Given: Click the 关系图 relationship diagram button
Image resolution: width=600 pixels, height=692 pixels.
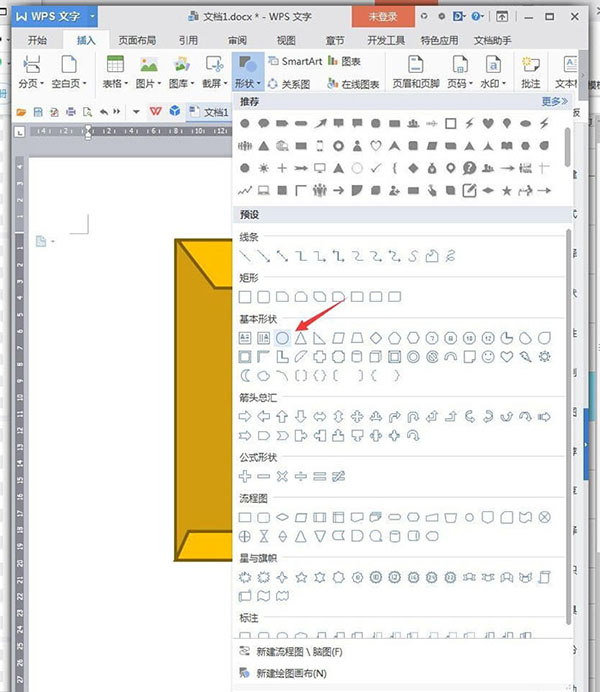Looking at the screenshot, I should click(289, 84).
